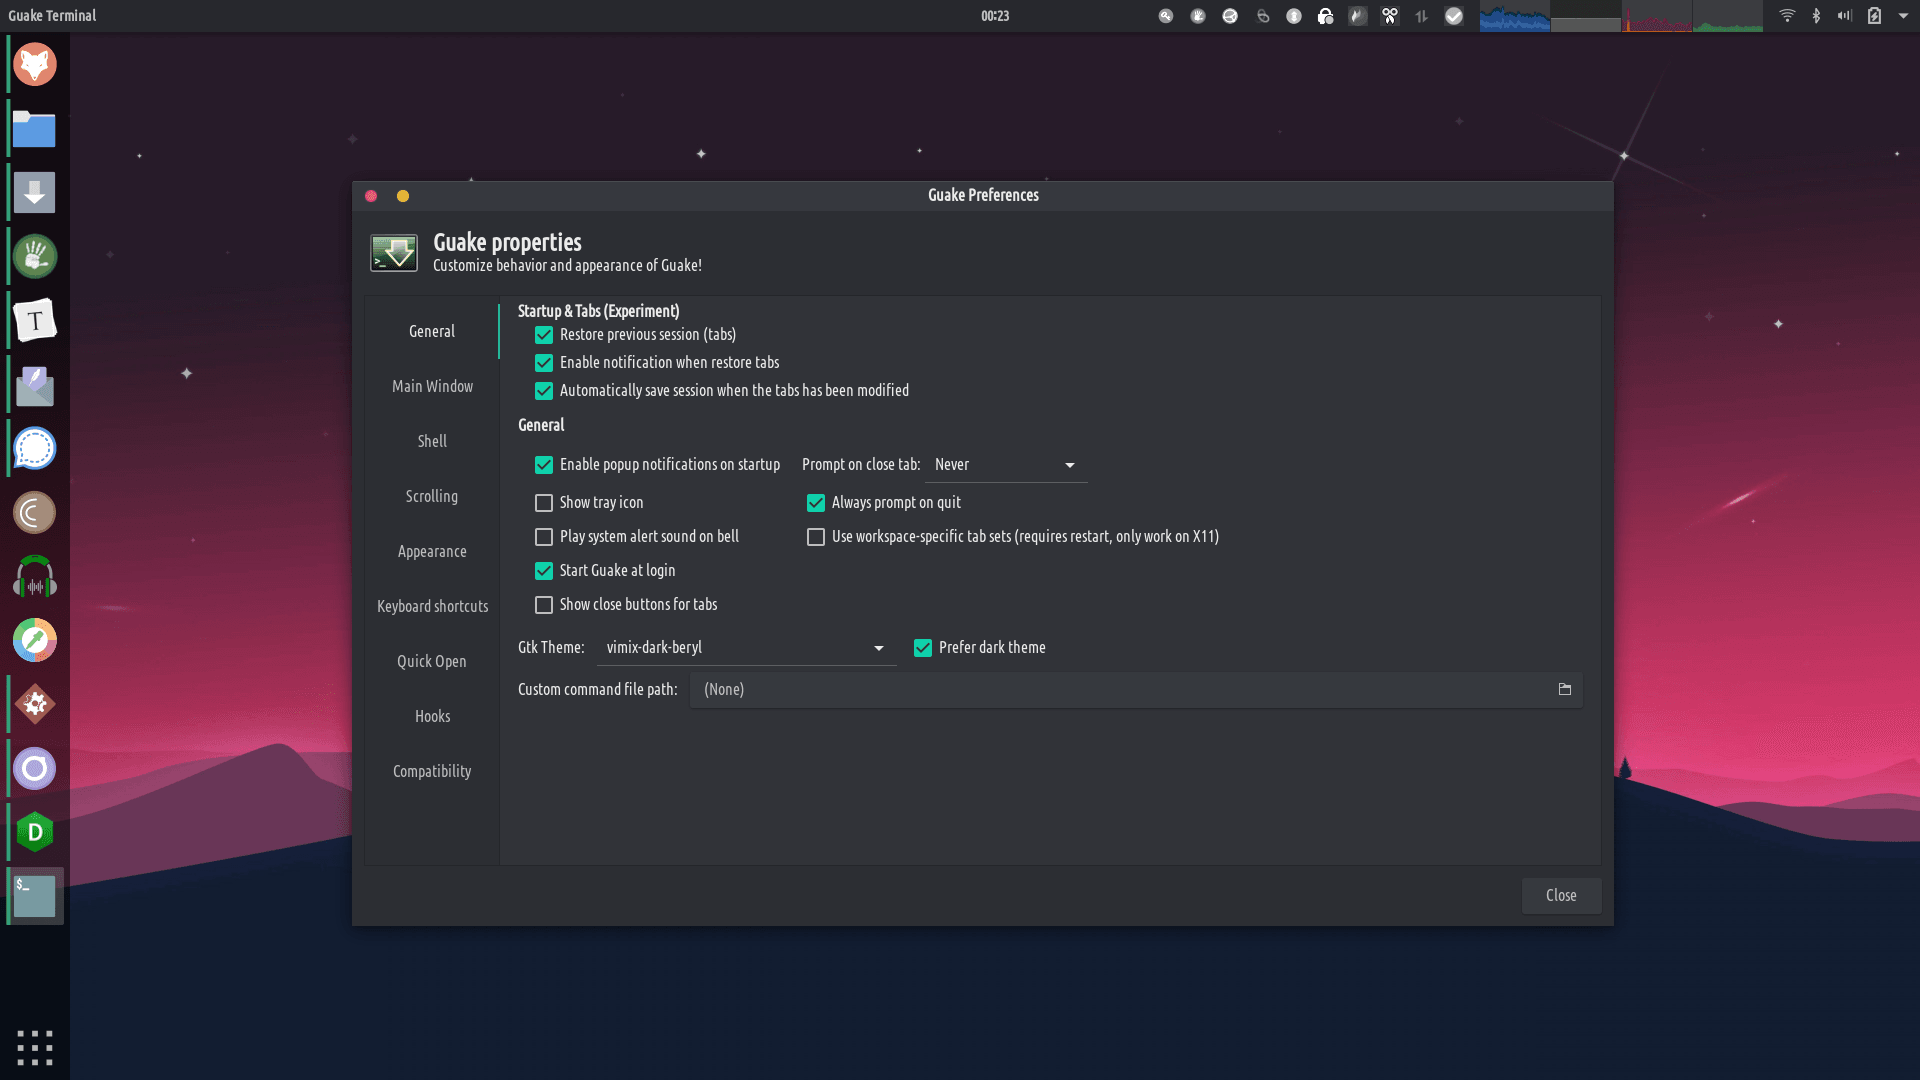The image size is (1920, 1080).
Task: Open the fox browser icon in dock
Action: click(x=35, y=65)
